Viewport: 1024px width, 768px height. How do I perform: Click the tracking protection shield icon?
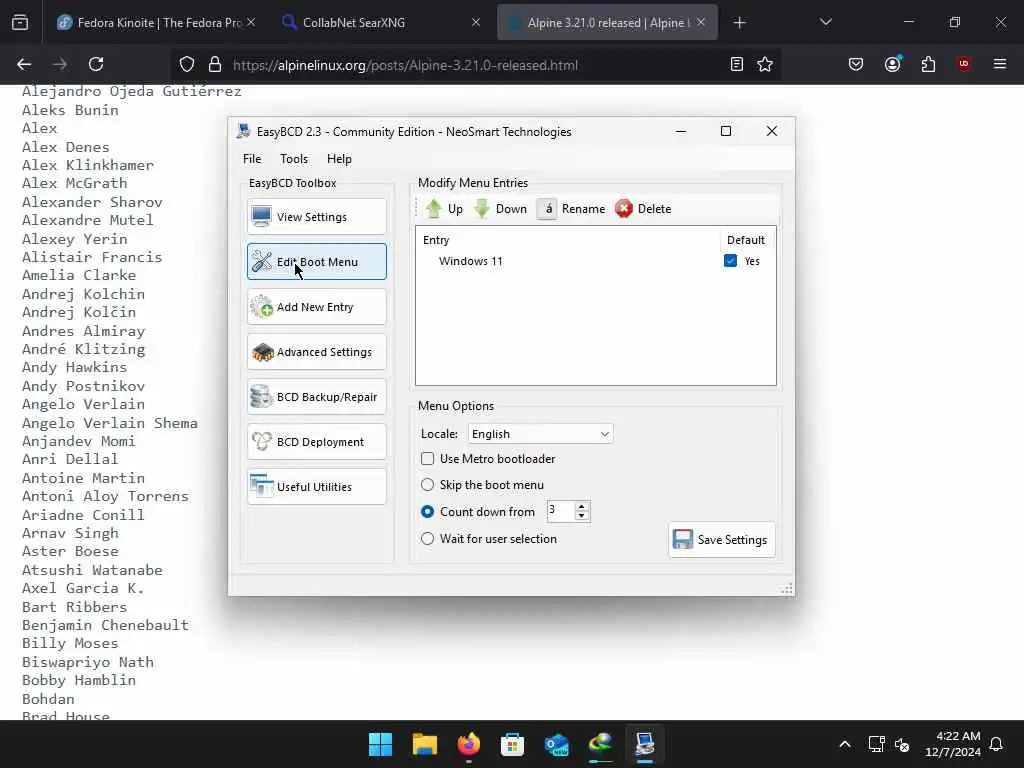click(187, 65)
